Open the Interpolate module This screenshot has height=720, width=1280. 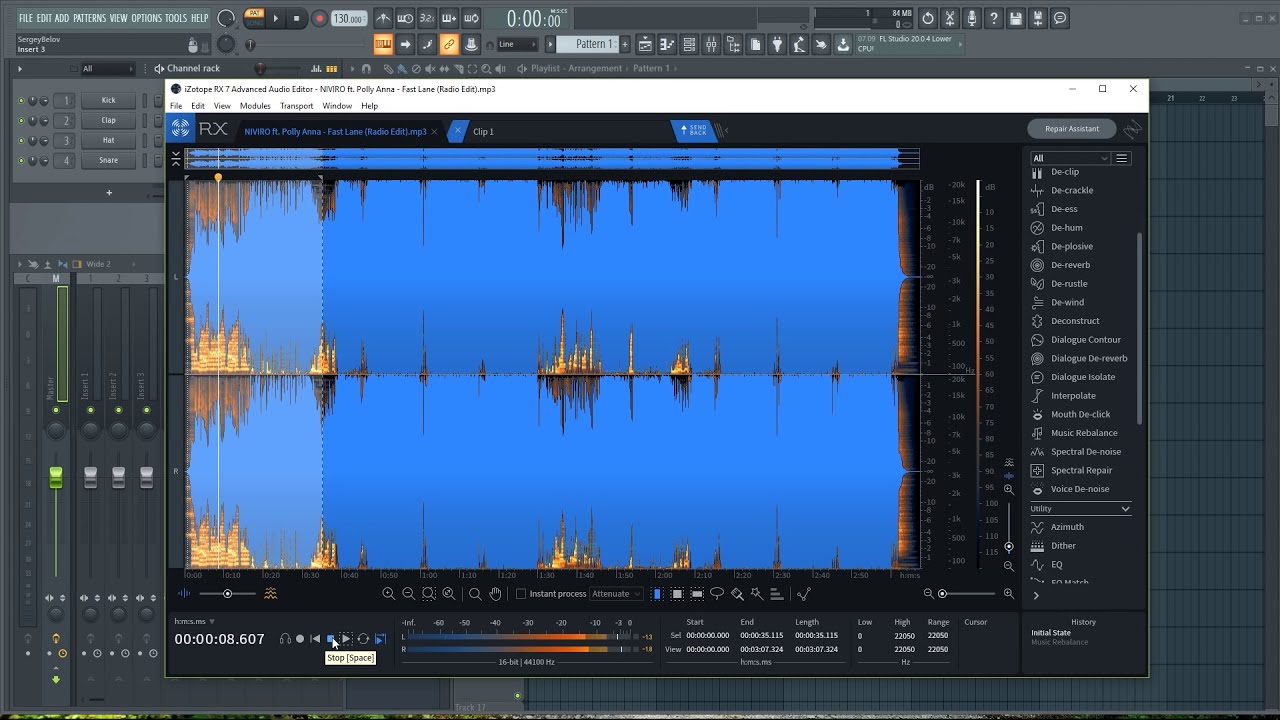click(1073, 396)
